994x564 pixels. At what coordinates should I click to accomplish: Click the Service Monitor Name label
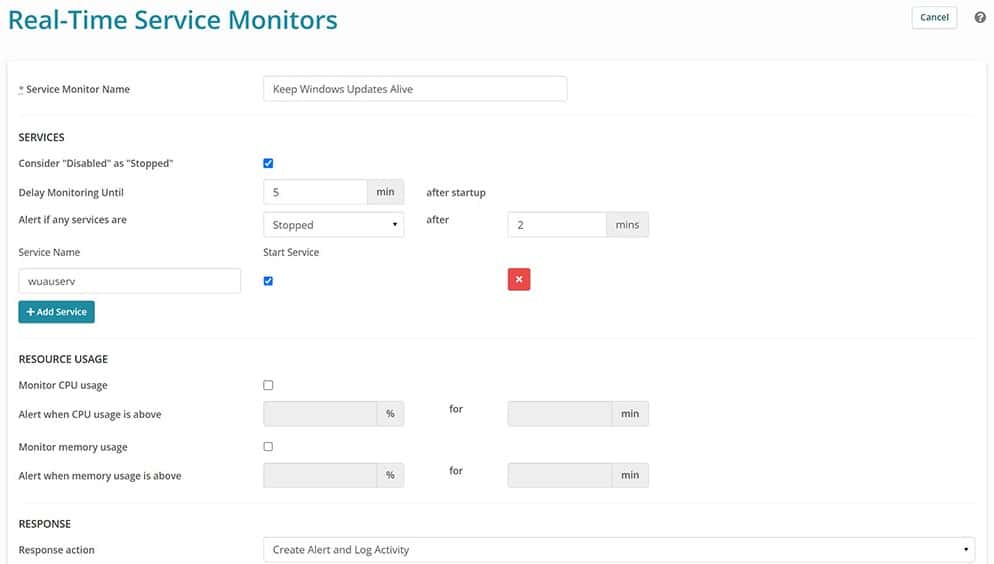(77, 89)
